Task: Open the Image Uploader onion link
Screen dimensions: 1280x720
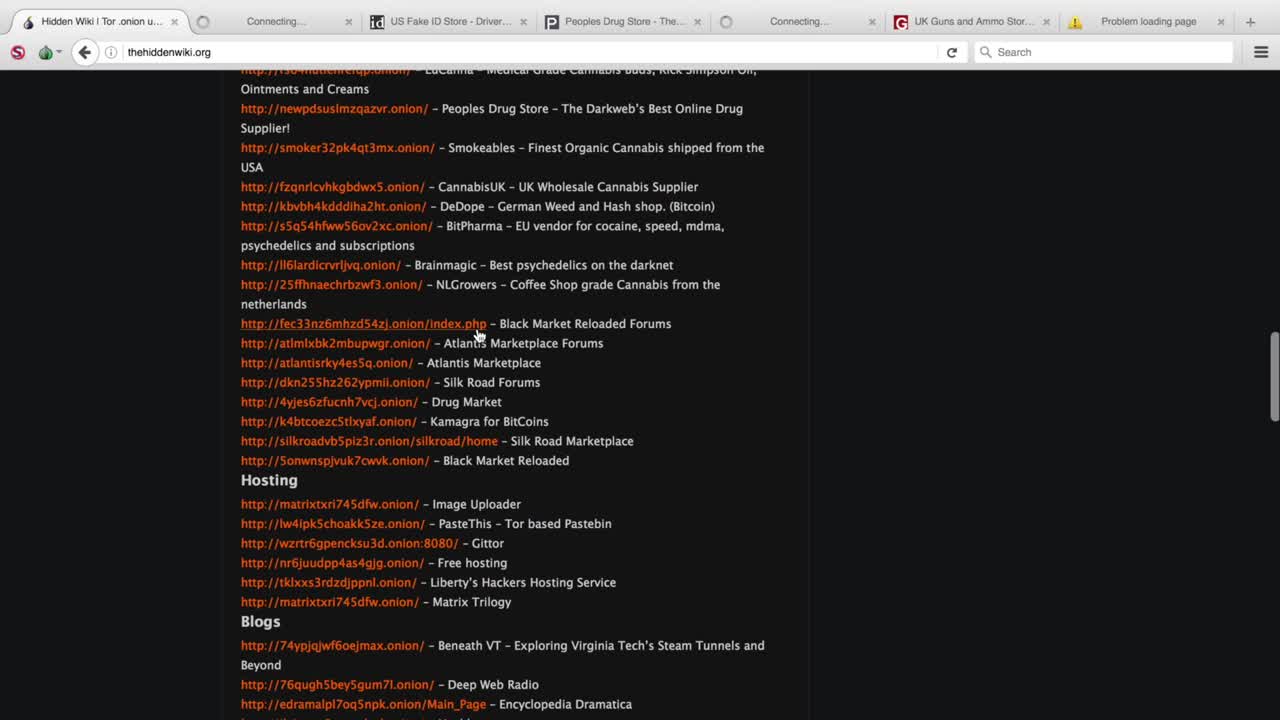Action: (x=330, y=504)
